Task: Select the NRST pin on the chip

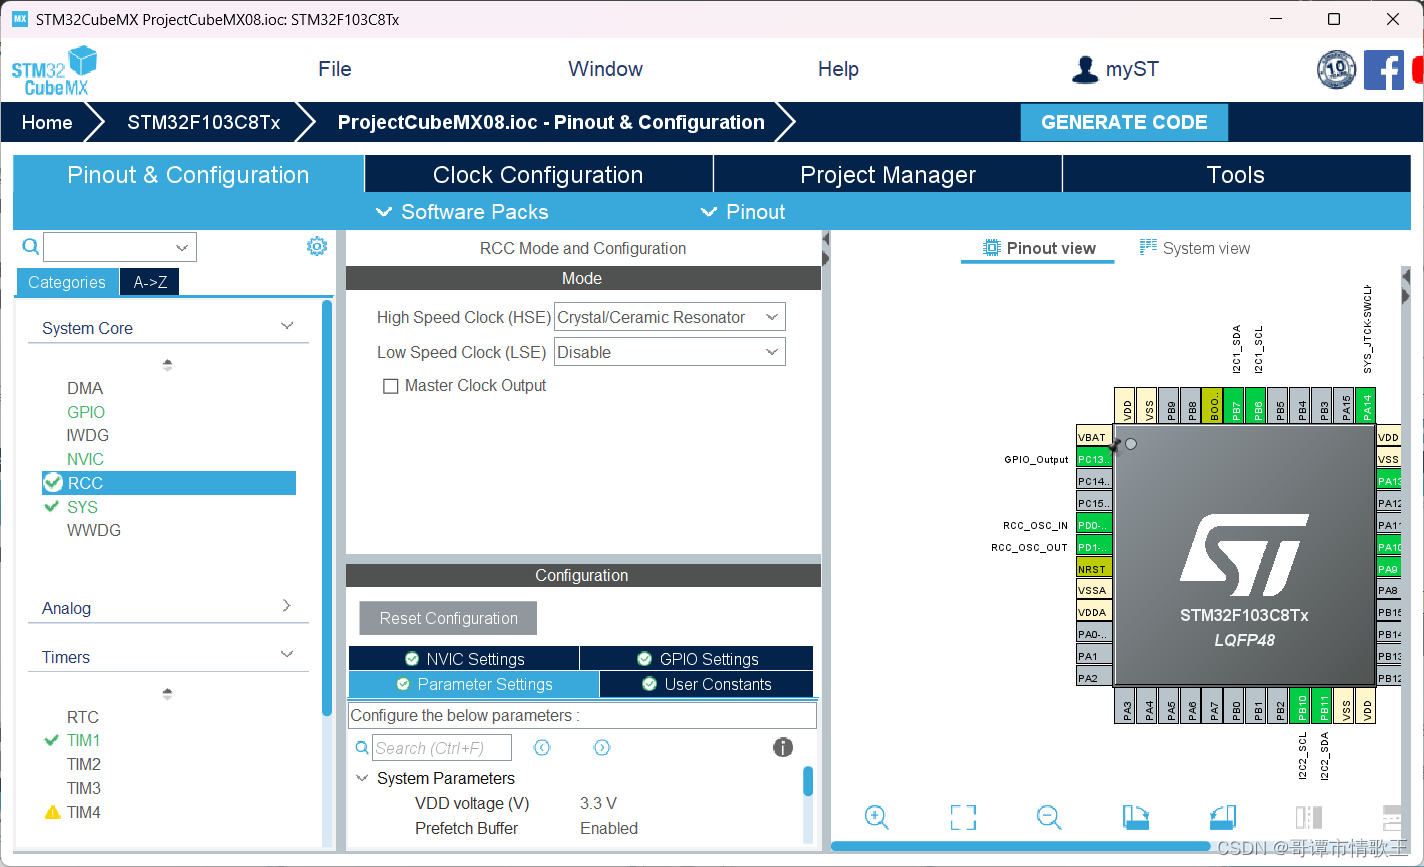Action: [x=1094, y=569]
